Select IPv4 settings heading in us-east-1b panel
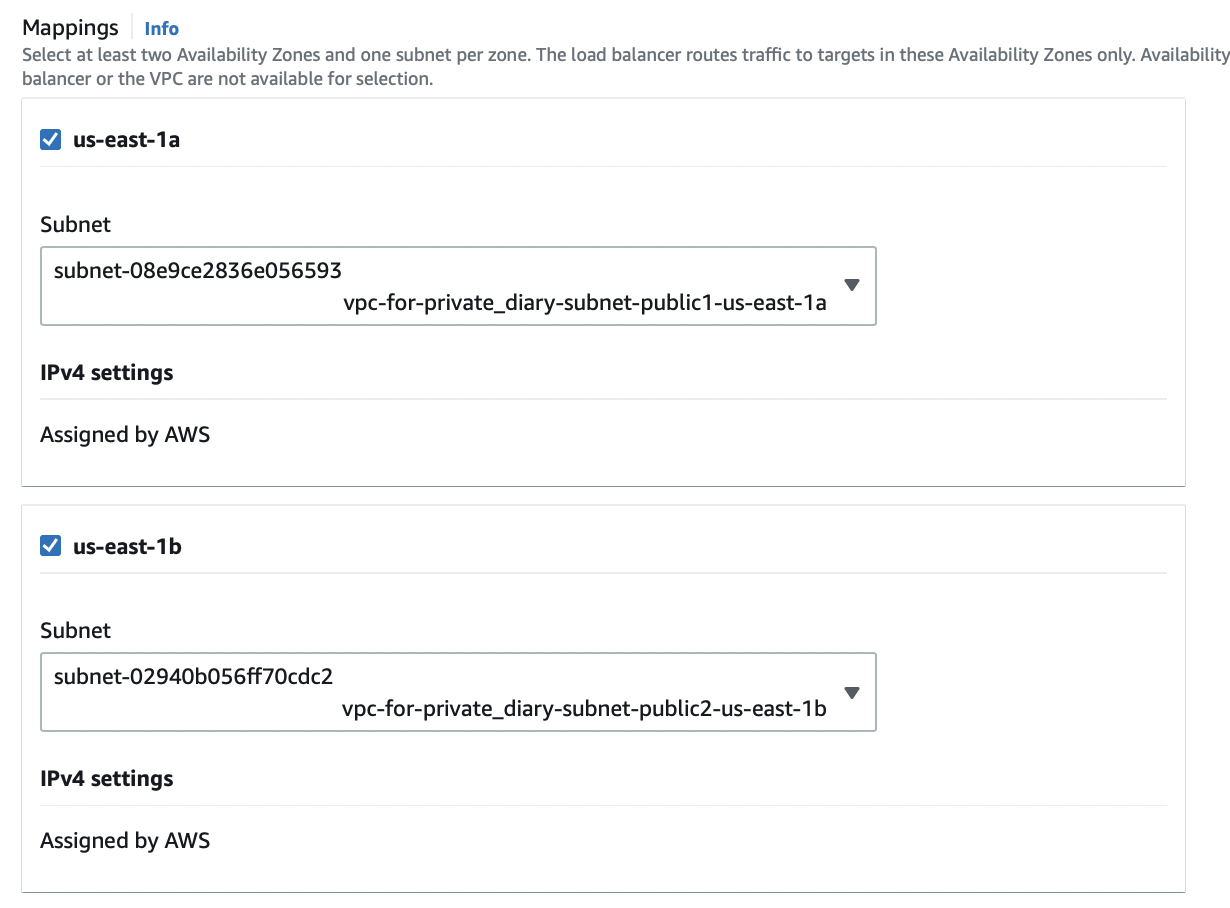 [106, 779]
